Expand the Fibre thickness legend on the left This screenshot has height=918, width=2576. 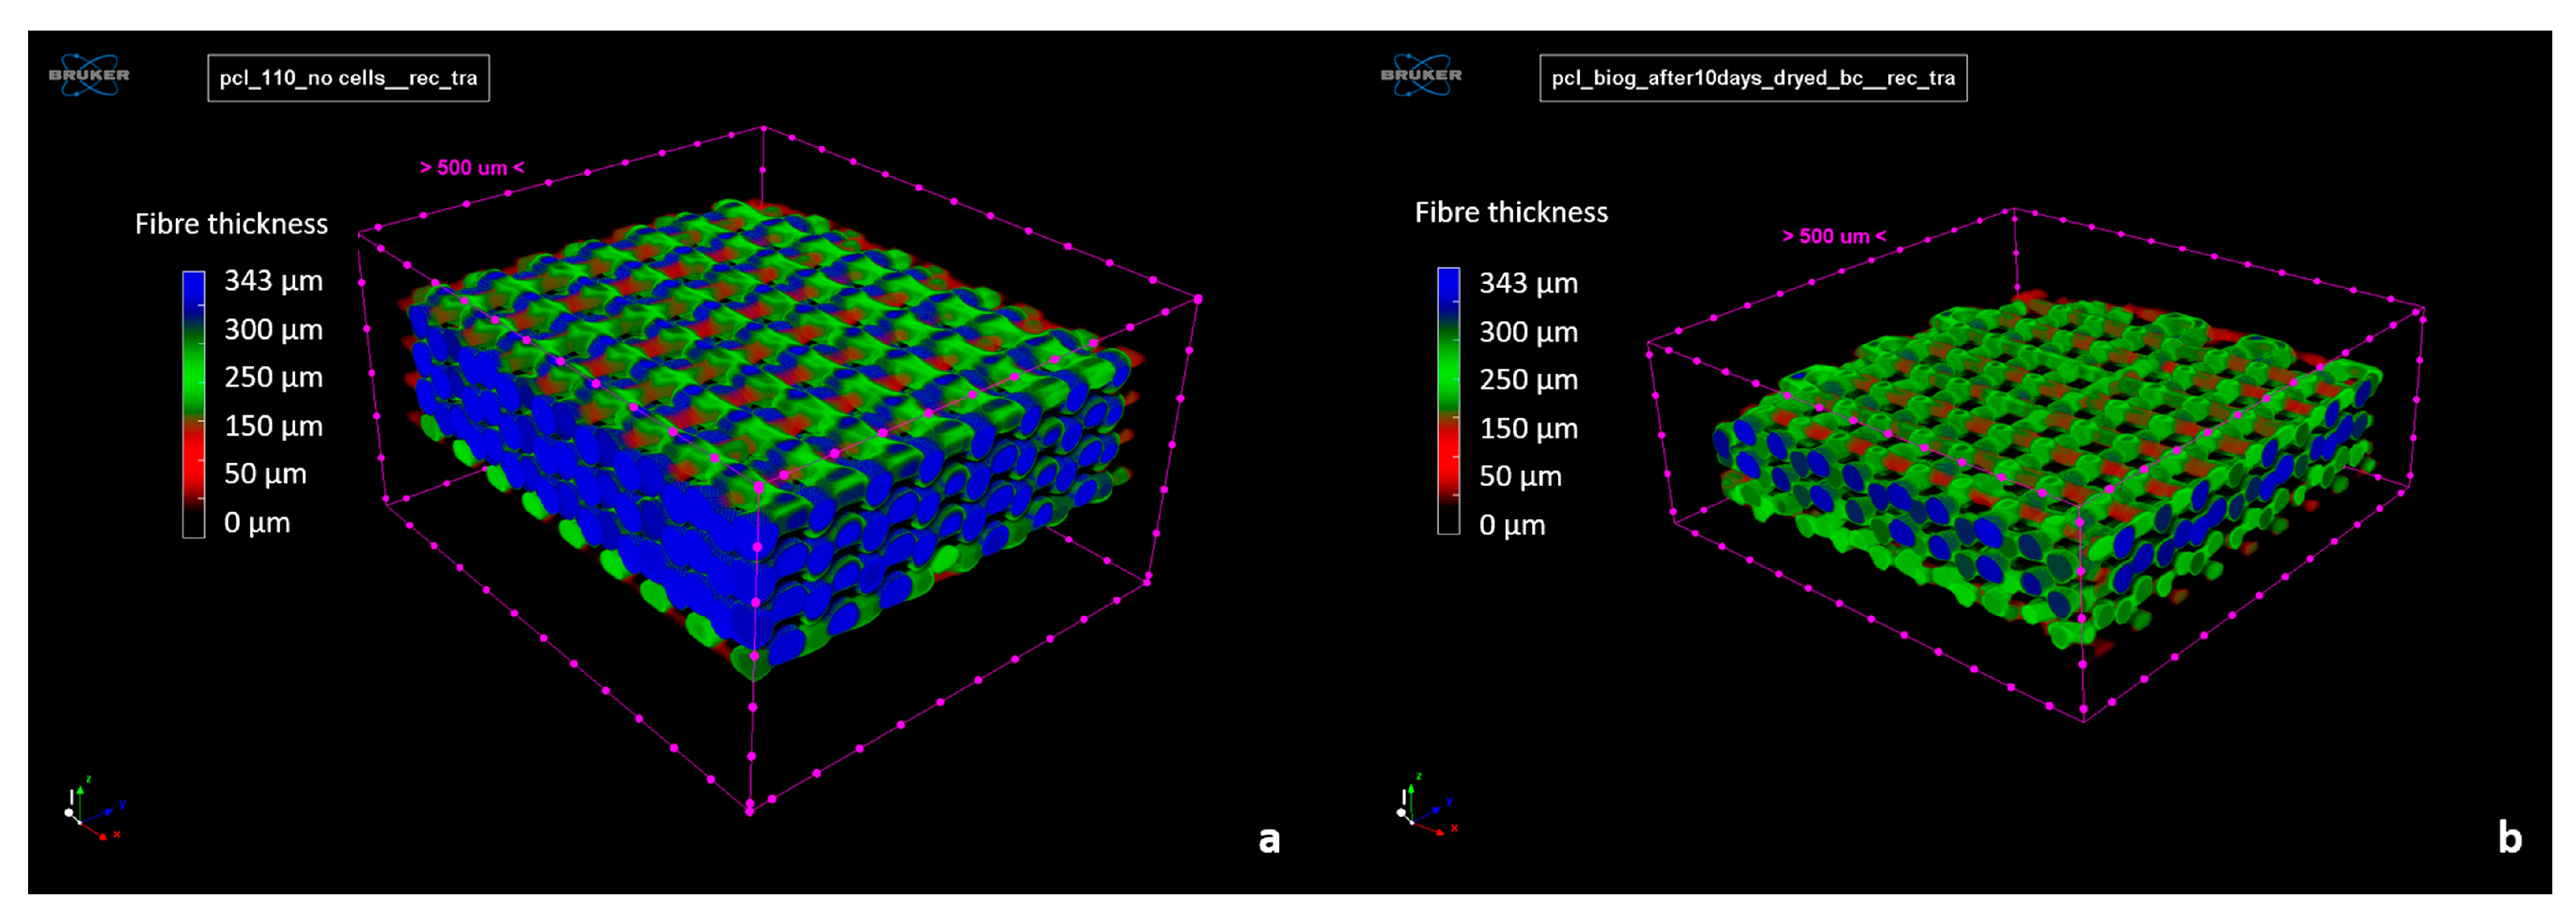[232, 224]
